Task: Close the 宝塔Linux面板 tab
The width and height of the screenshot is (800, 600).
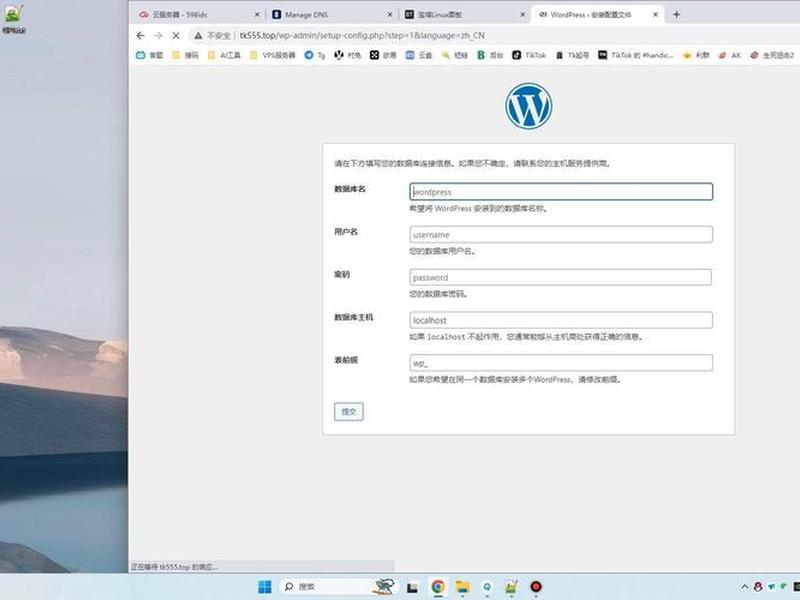Action: point(522,15)
